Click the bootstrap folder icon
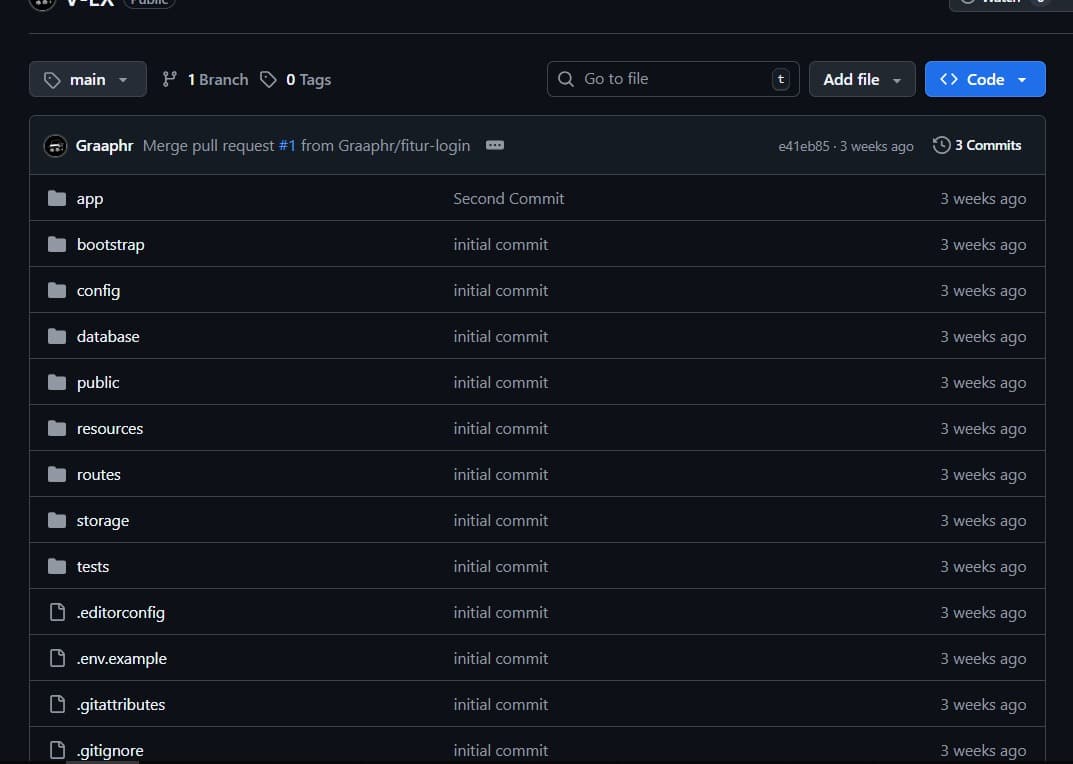The image size is (1073, 764). [57, 245]
